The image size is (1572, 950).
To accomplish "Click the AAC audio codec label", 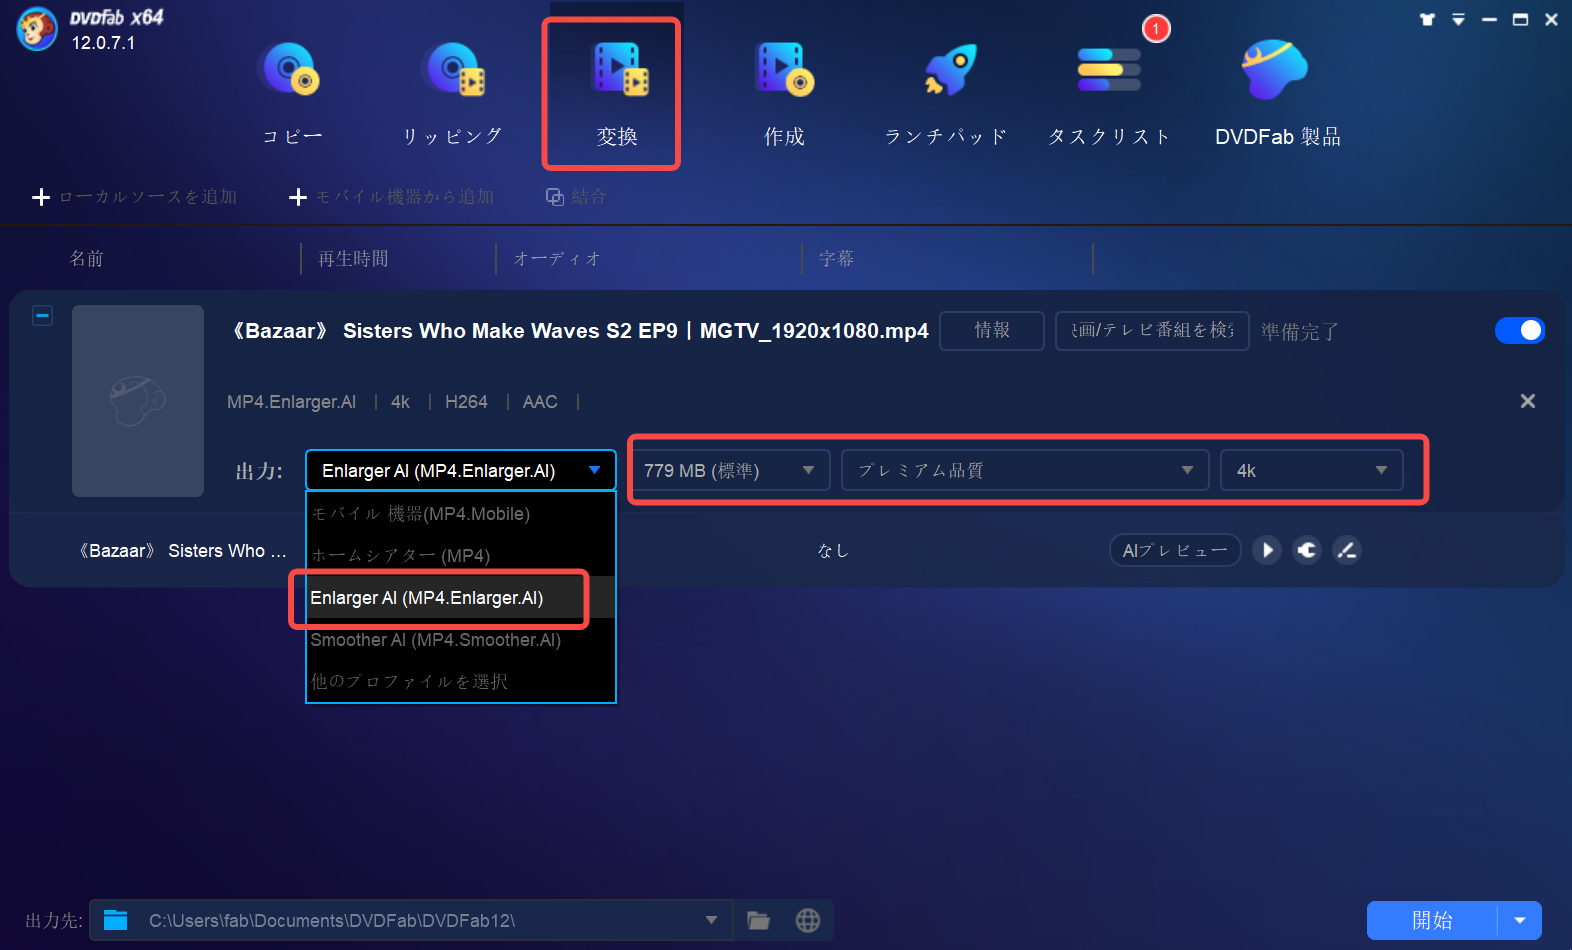I will pyautogui.click(x=540, y=402).
